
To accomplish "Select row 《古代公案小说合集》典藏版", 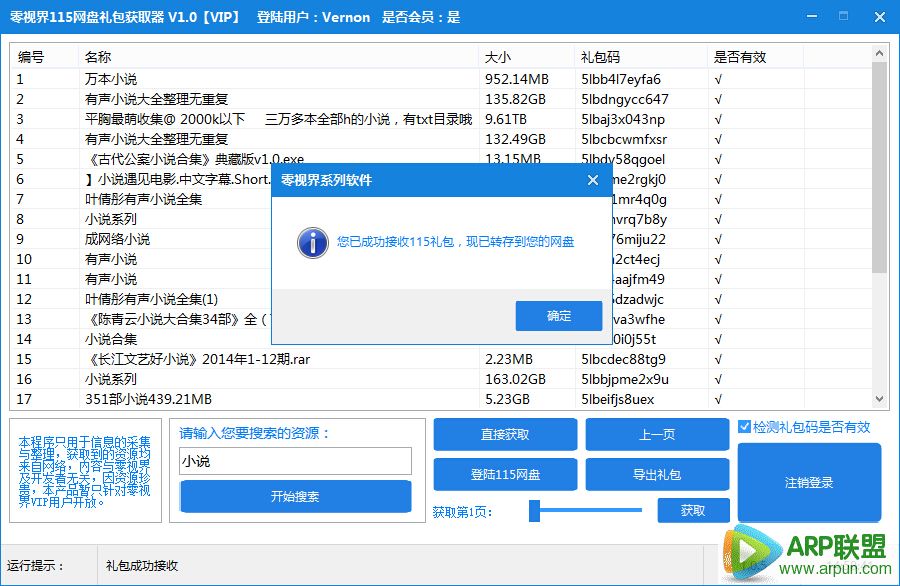I will pyautogui.click(x=441, y=159).
